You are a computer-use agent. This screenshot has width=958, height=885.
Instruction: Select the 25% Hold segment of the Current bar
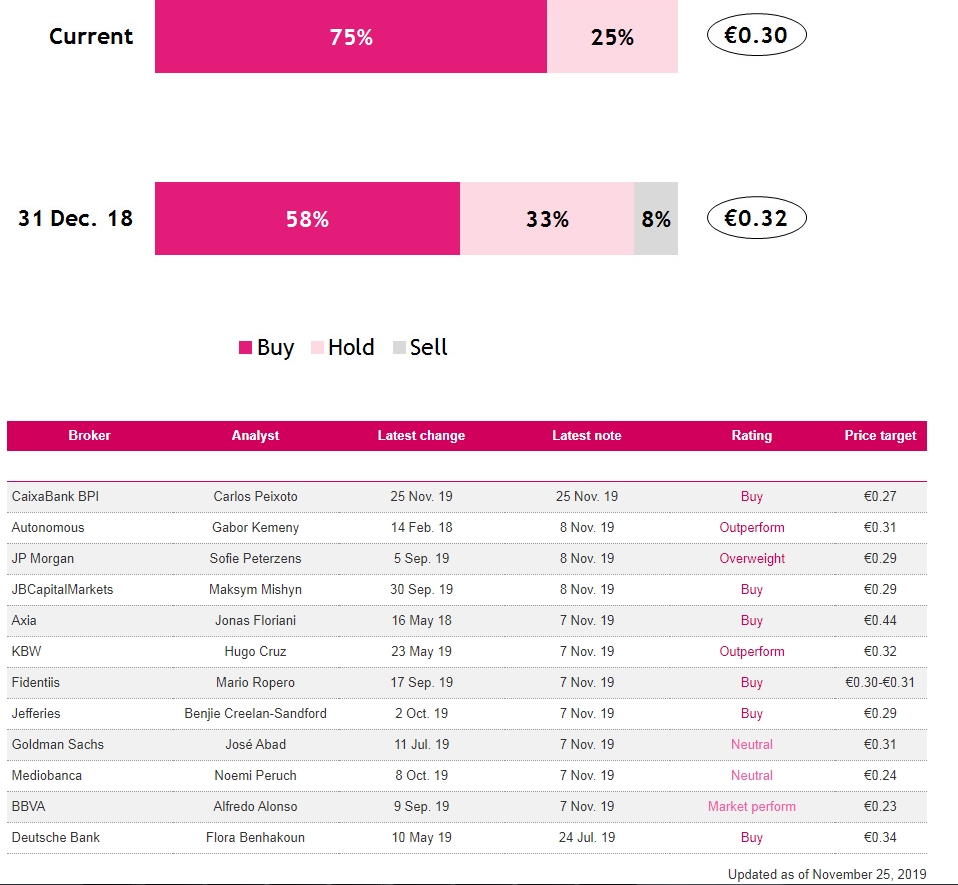[612, 37]
